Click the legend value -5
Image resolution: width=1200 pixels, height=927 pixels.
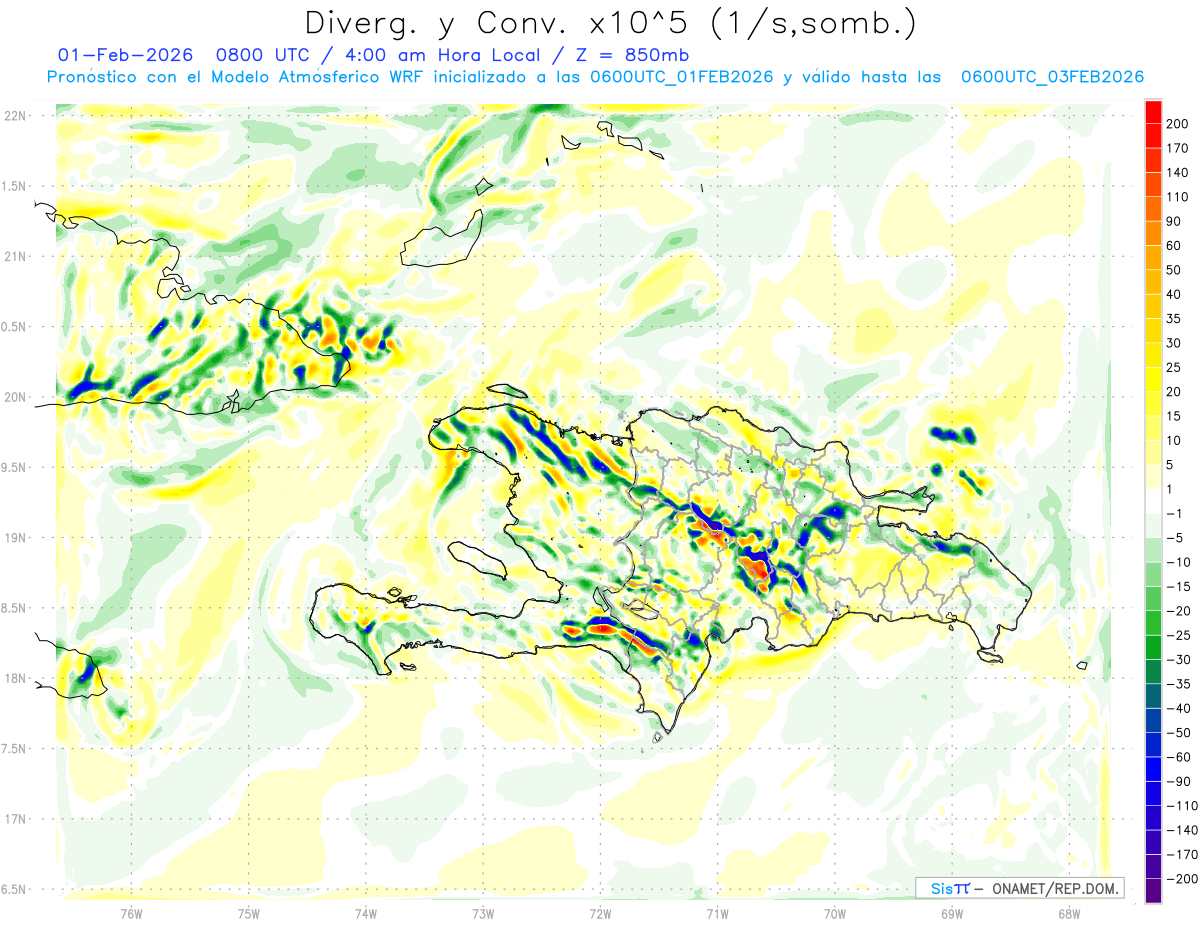[1174, 538]
